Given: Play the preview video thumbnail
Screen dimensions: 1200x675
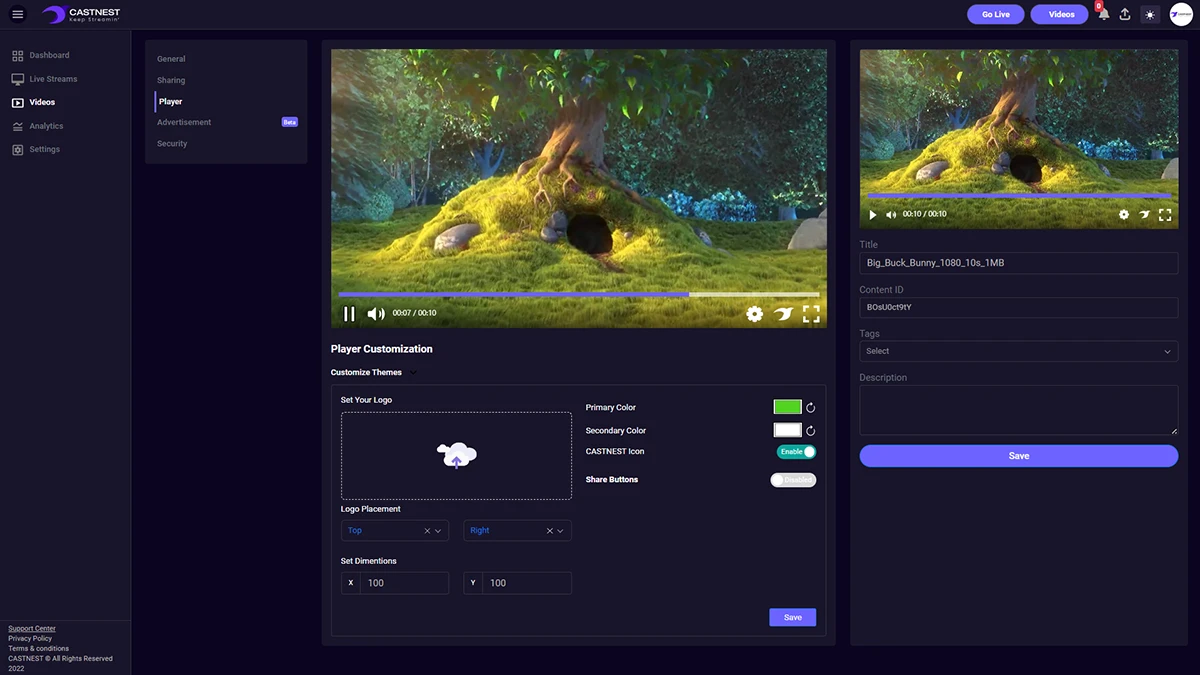Looking at the screenshot, I should click(x=873, y=215).
